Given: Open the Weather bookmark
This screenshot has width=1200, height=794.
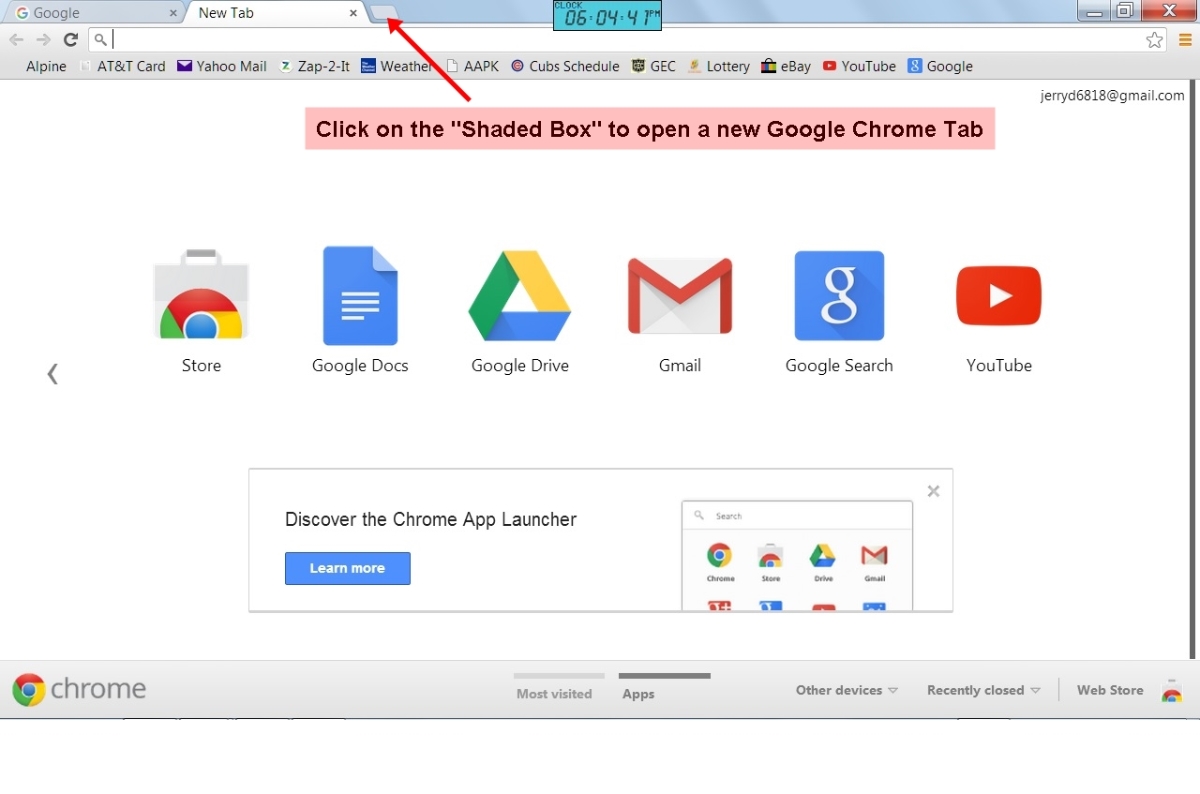Looking at the screenshot, I should 397,66.
